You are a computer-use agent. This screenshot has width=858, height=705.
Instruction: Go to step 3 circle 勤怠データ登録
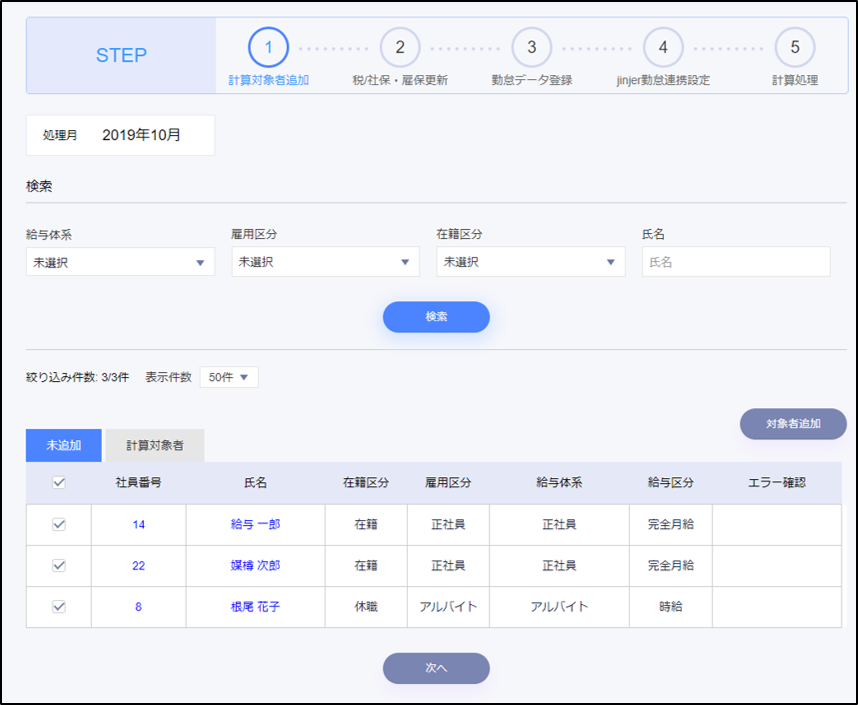pyautogui.click(x=532, y=47)
